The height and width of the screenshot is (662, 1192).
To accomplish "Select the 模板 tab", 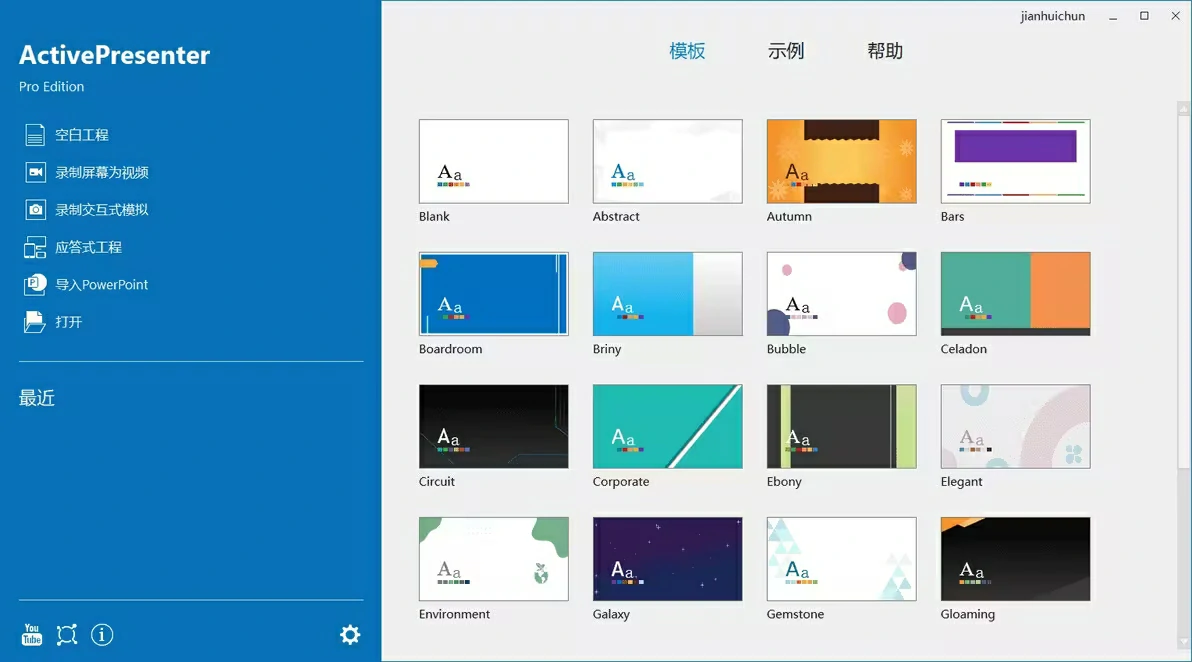I will coord(687,51).
